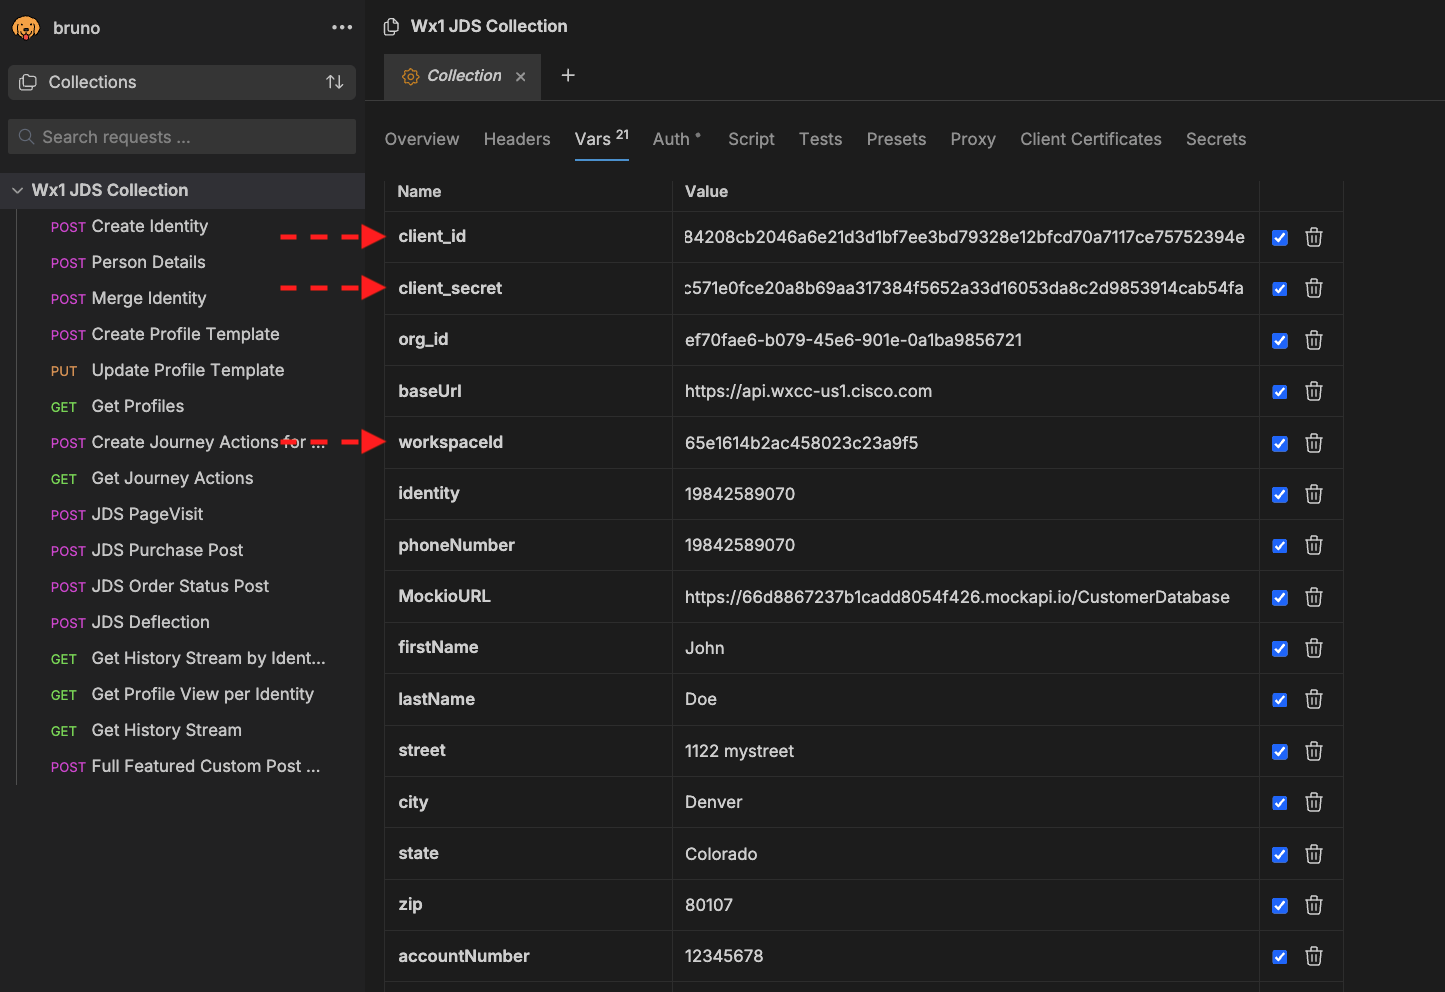Viewport: 1445px width, 992px height.
Task: Open the Tests tab
Action: pos(820,139)
